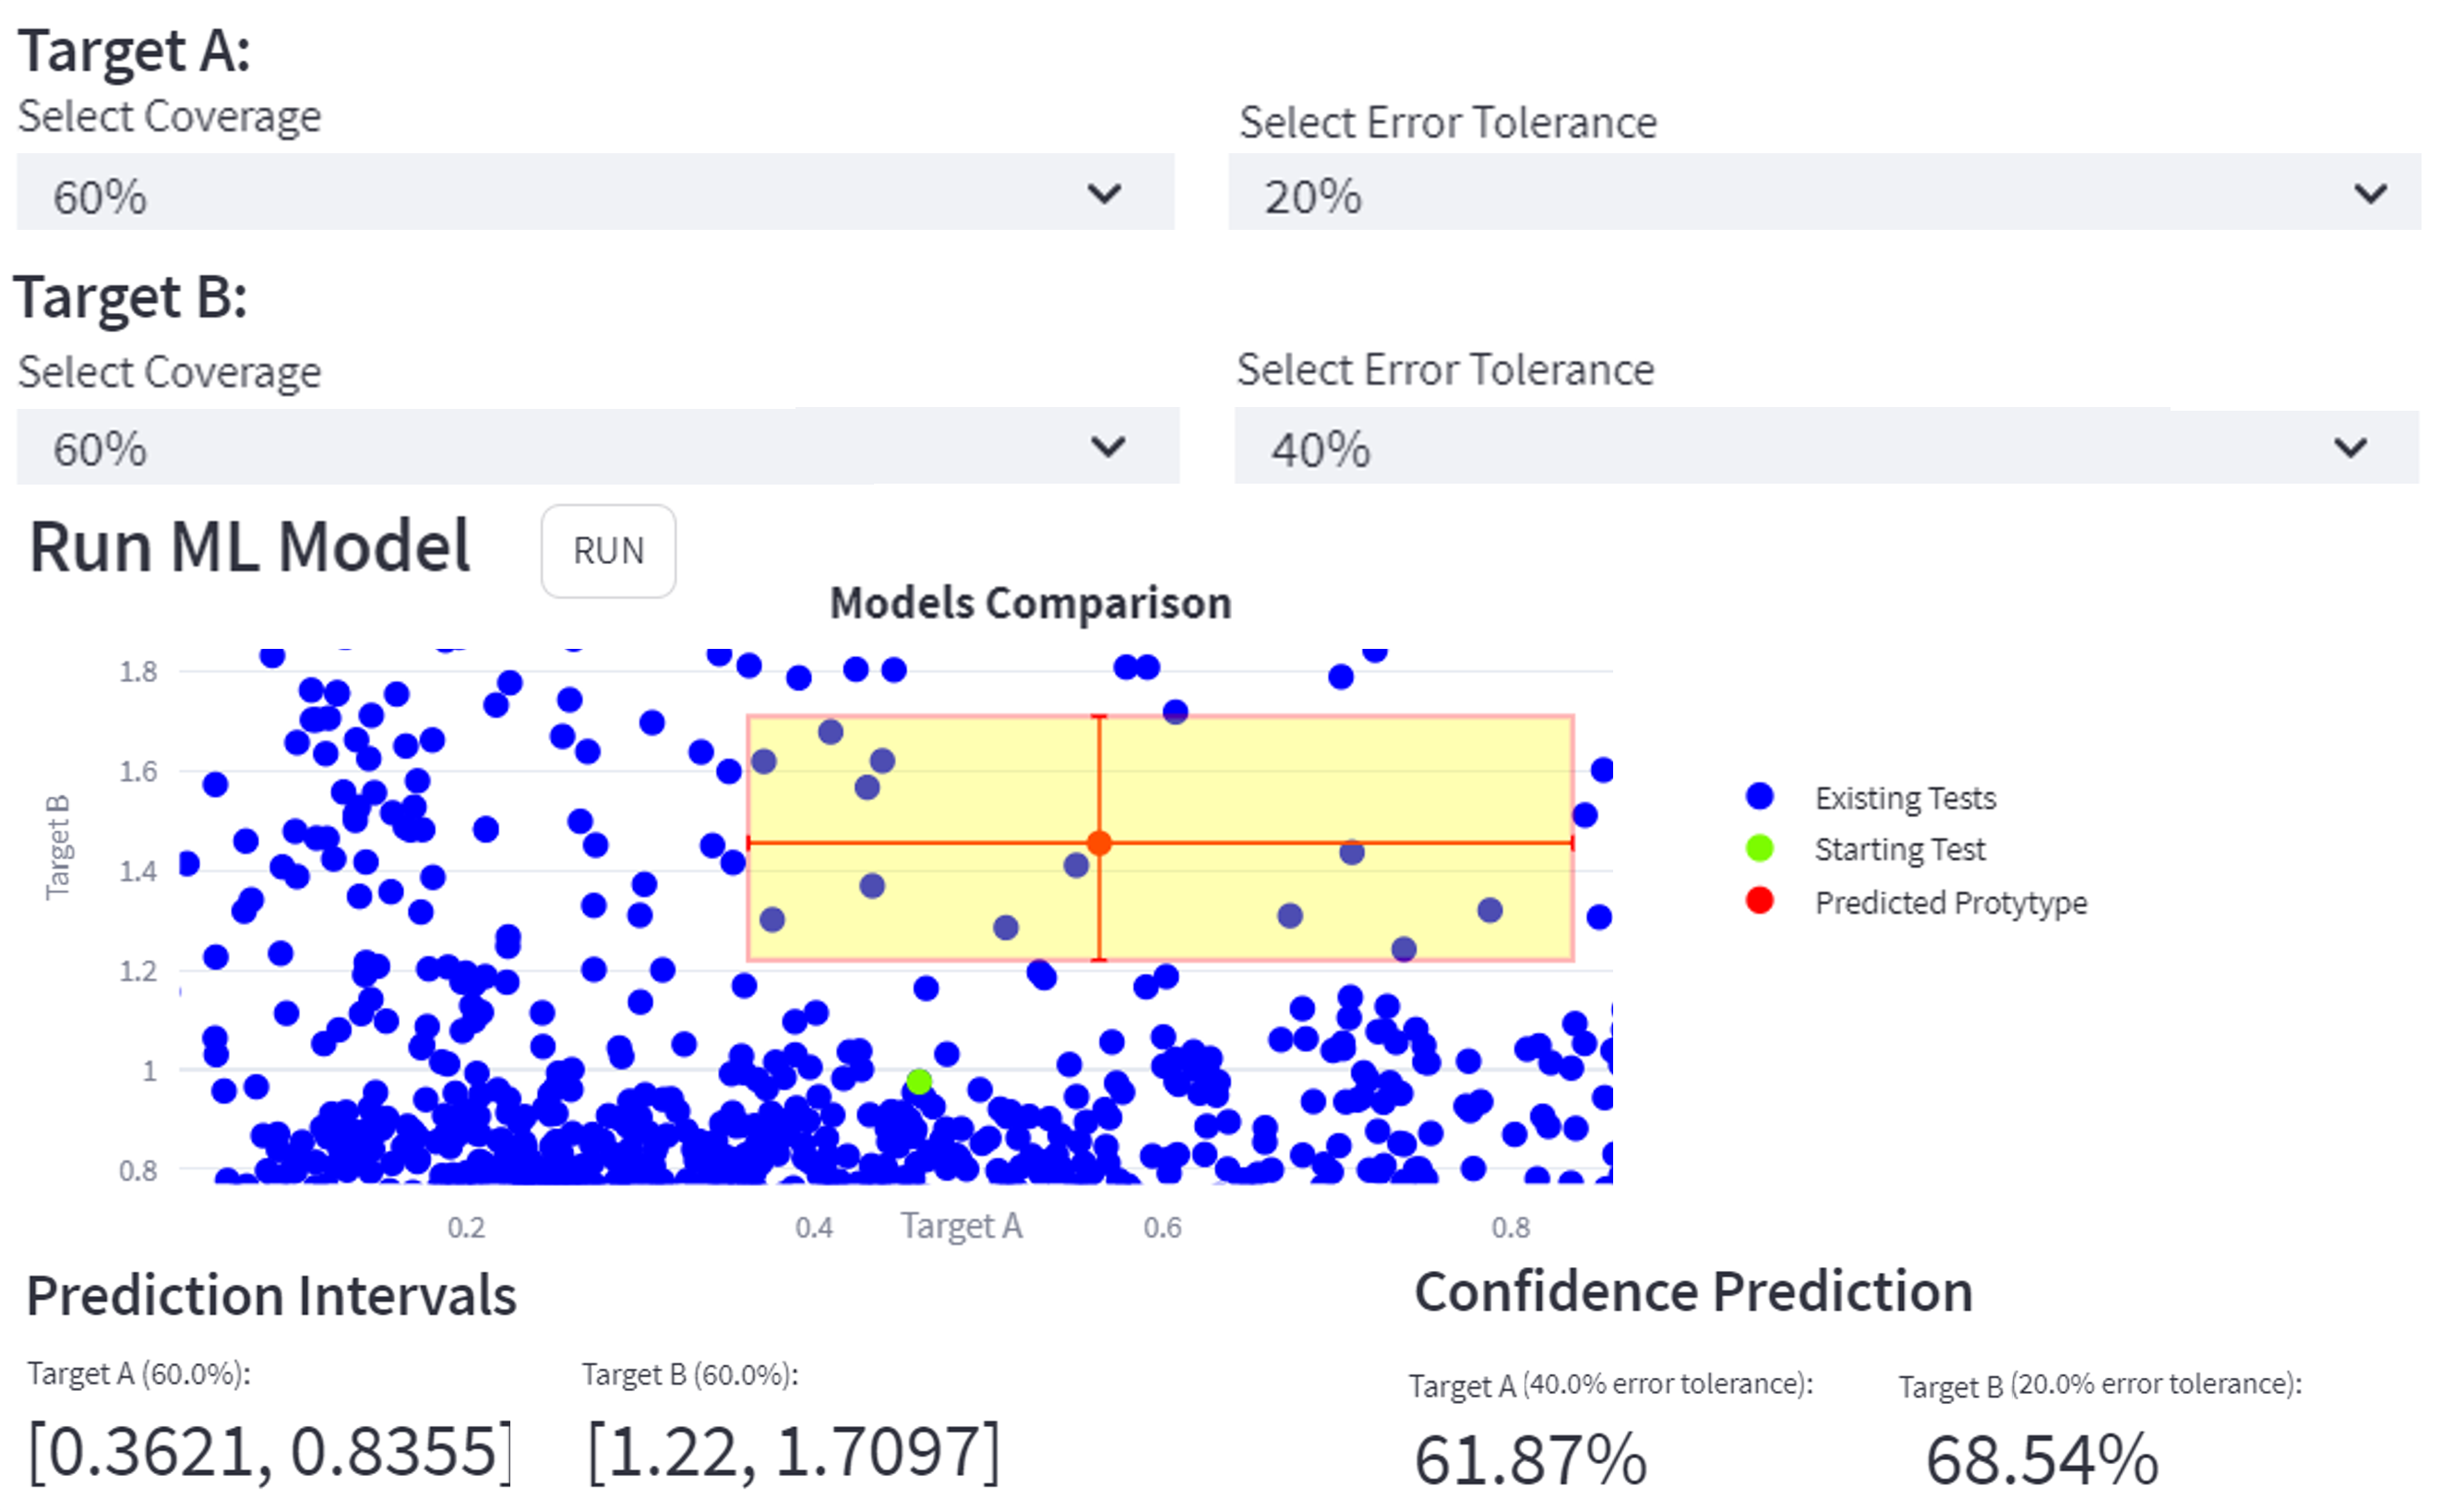Viewport: 2464px width, 1510px height.
Task: Click the blue Existing Tests legend marker
Action: 1759,797
